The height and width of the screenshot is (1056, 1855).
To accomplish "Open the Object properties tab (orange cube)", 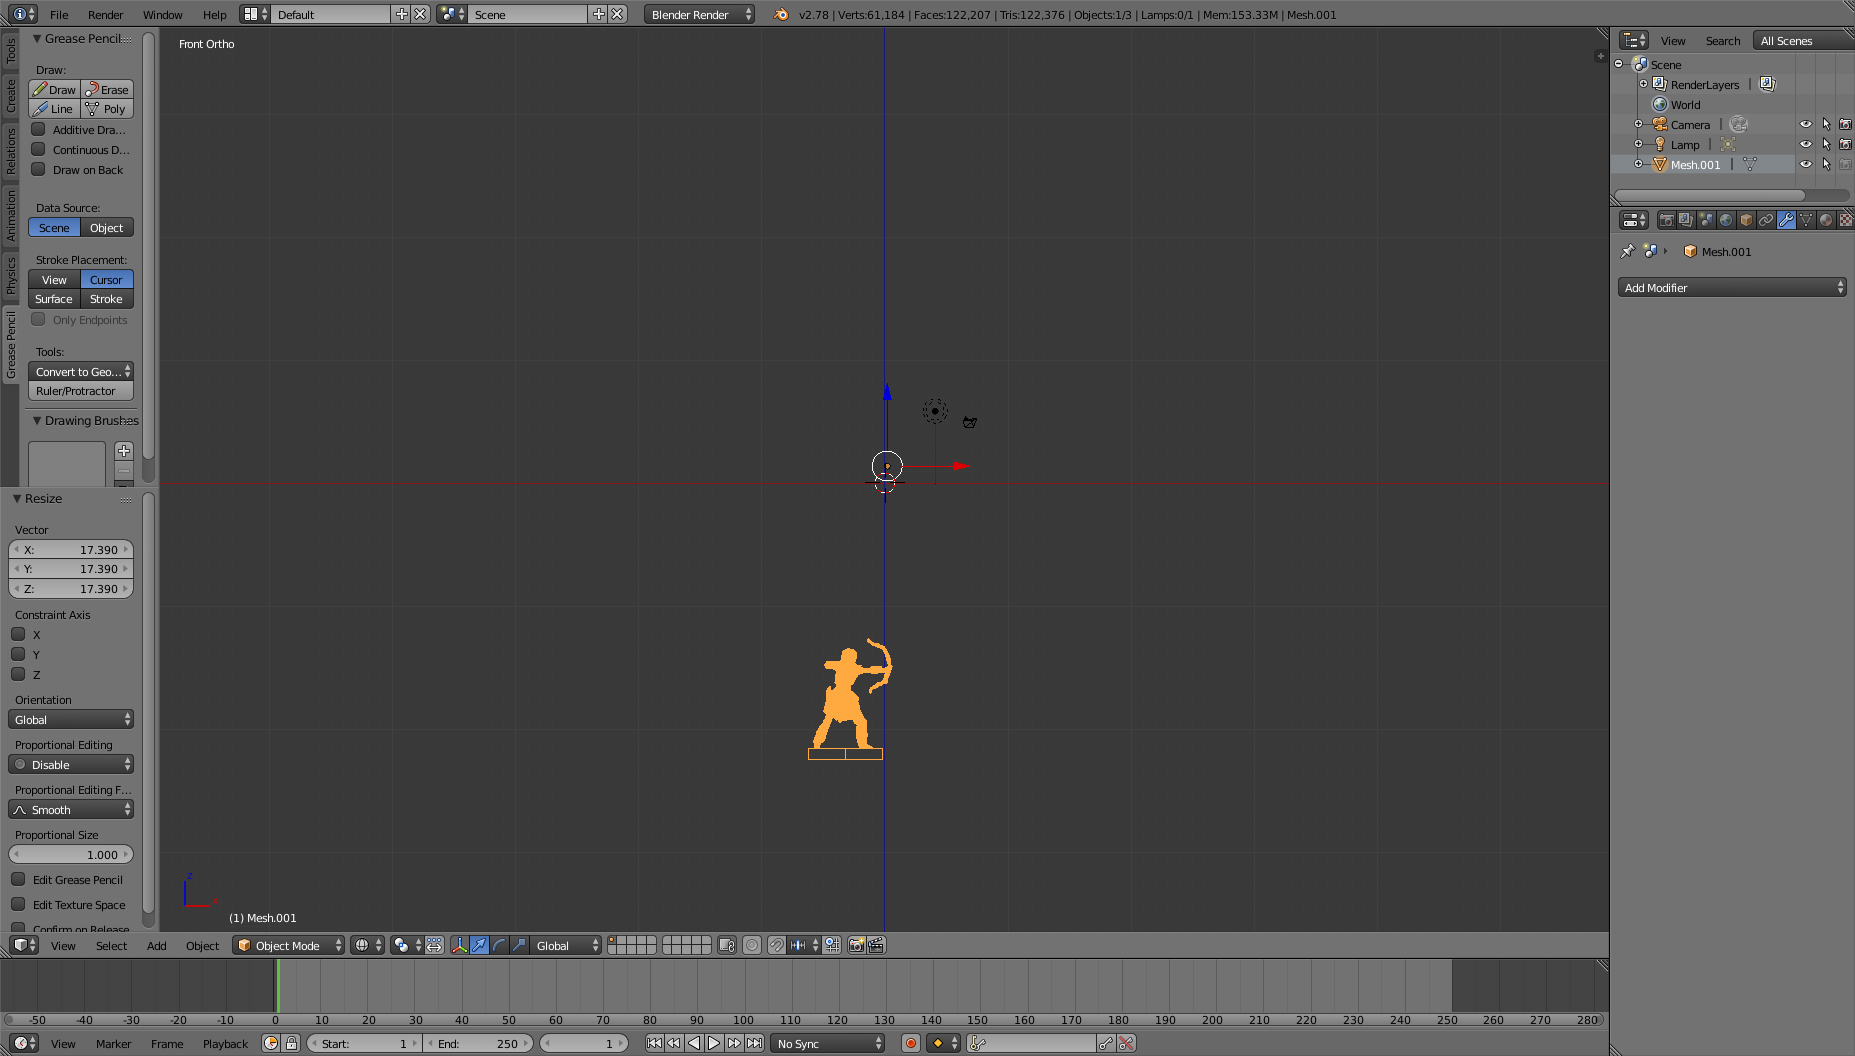I will [1746, 220].
